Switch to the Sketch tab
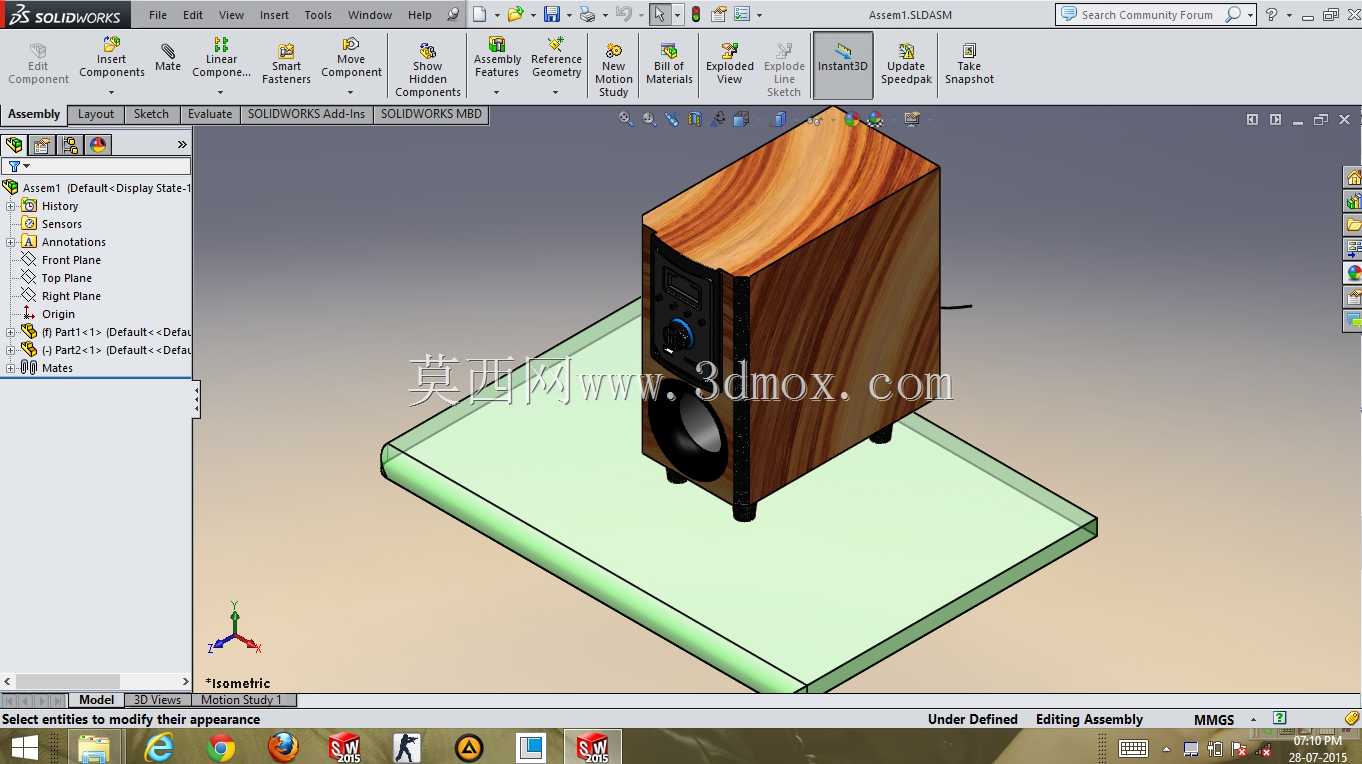 click(x=152, y=114)
